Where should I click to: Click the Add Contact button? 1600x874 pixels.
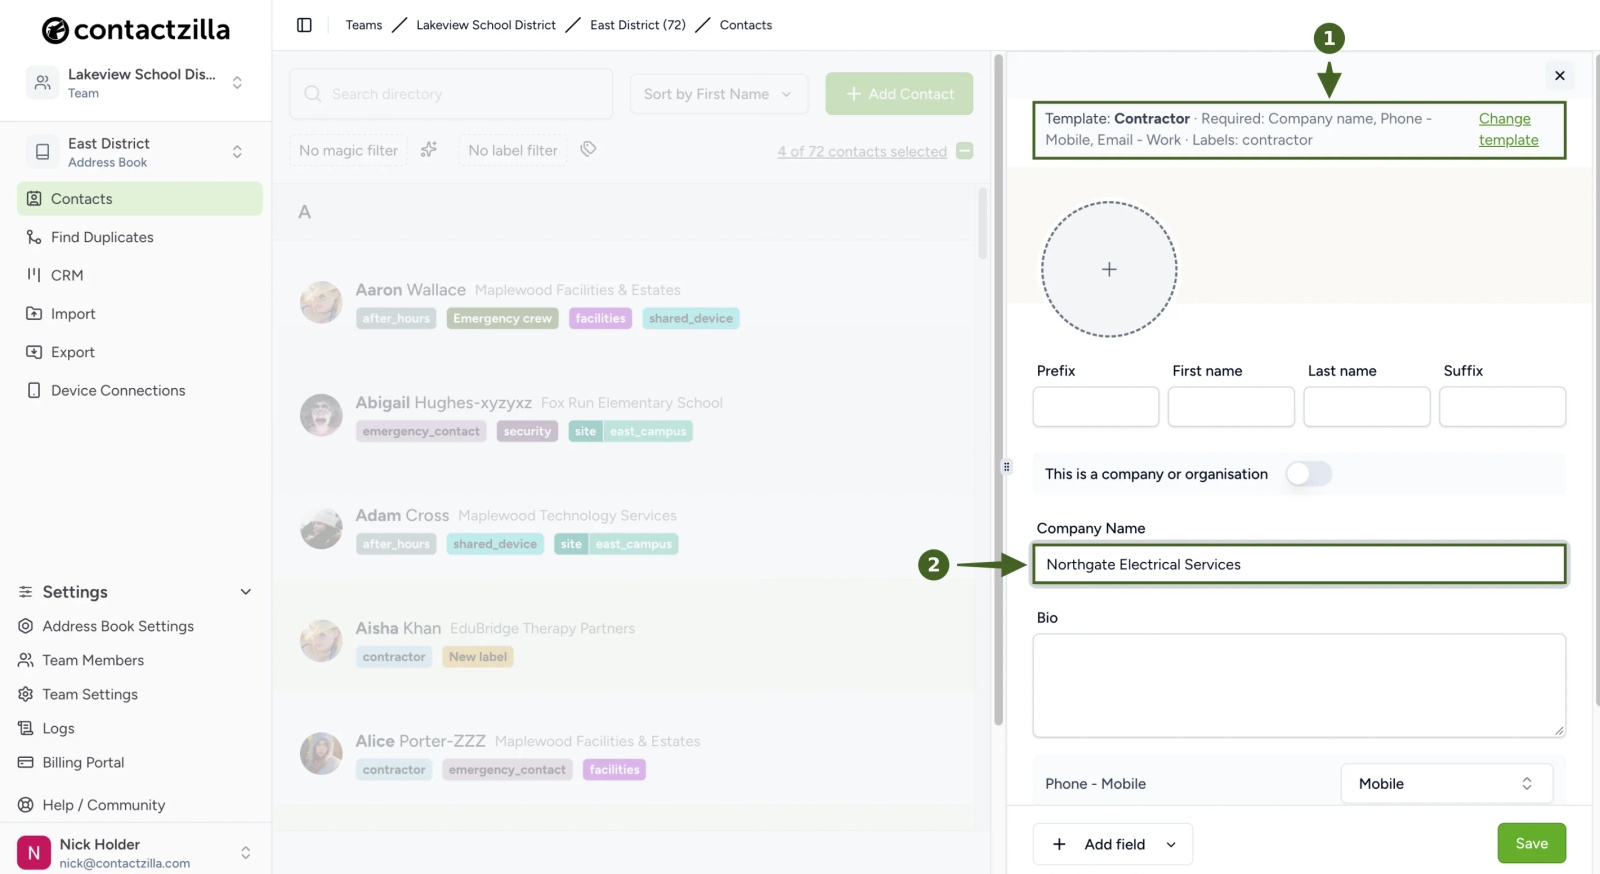click(x=899, y=94)
